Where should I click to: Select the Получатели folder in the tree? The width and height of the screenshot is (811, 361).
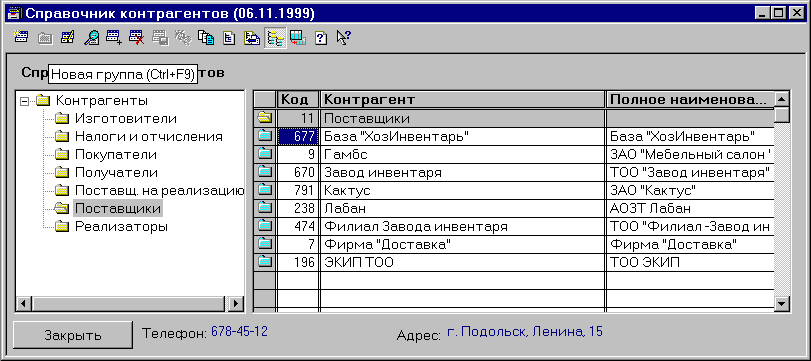coord(116,172)
